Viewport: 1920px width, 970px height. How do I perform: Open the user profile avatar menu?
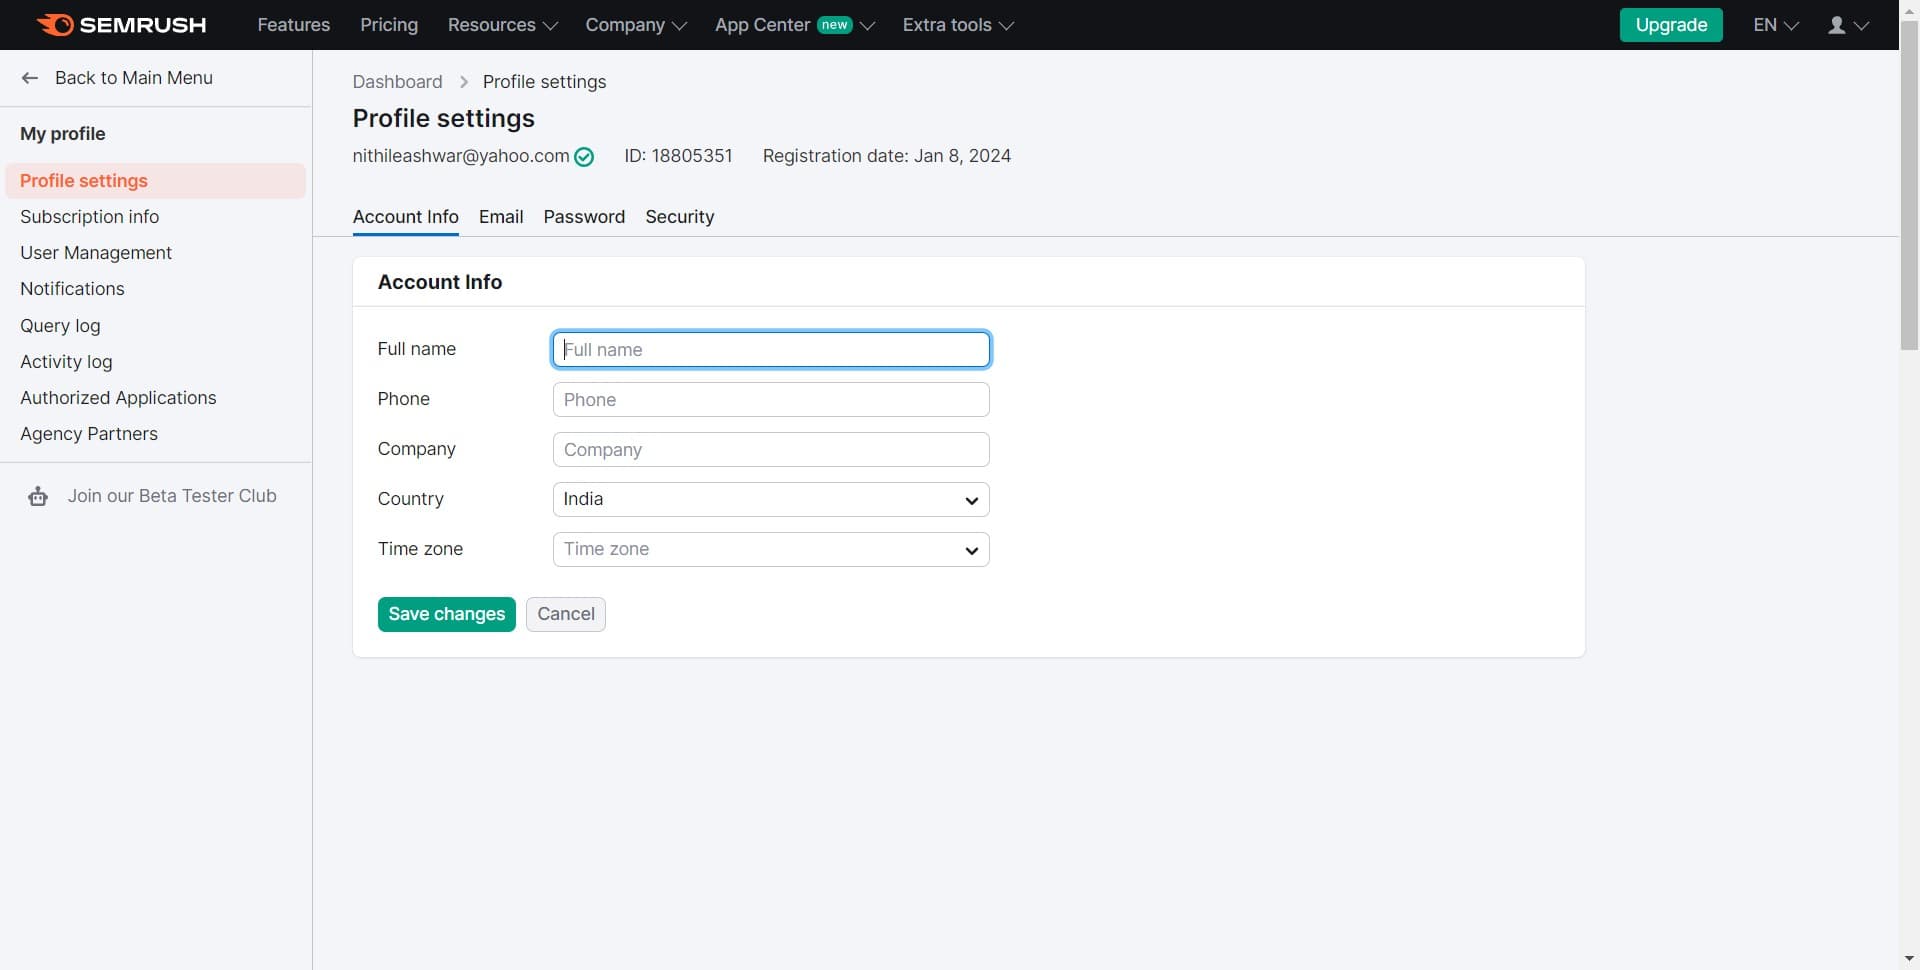[1846, 25]
